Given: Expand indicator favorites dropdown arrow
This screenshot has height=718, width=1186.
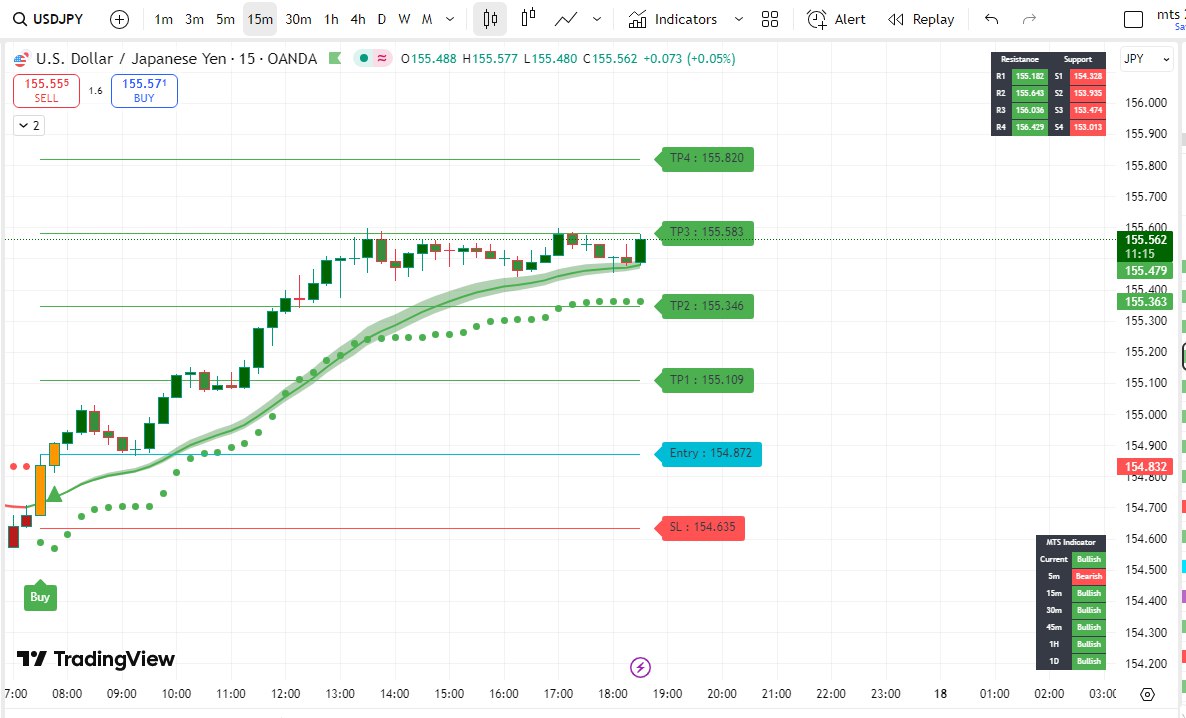Looking at the screenshot, I should (x=738, y=19).
